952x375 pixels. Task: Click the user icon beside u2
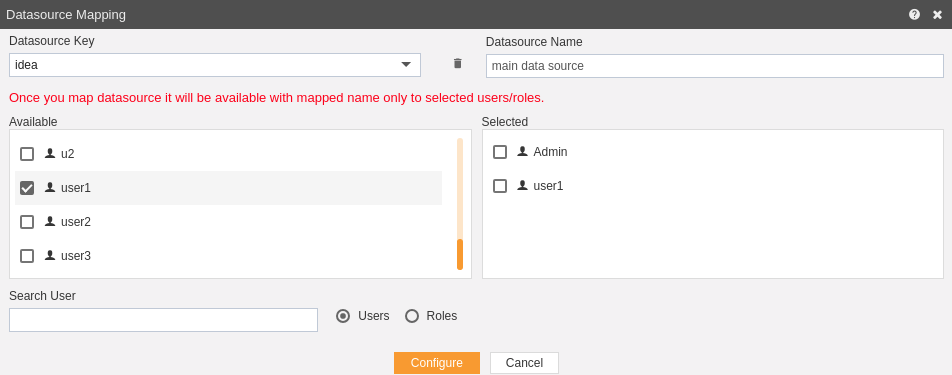pyautogui.click(x=50, y=154)
